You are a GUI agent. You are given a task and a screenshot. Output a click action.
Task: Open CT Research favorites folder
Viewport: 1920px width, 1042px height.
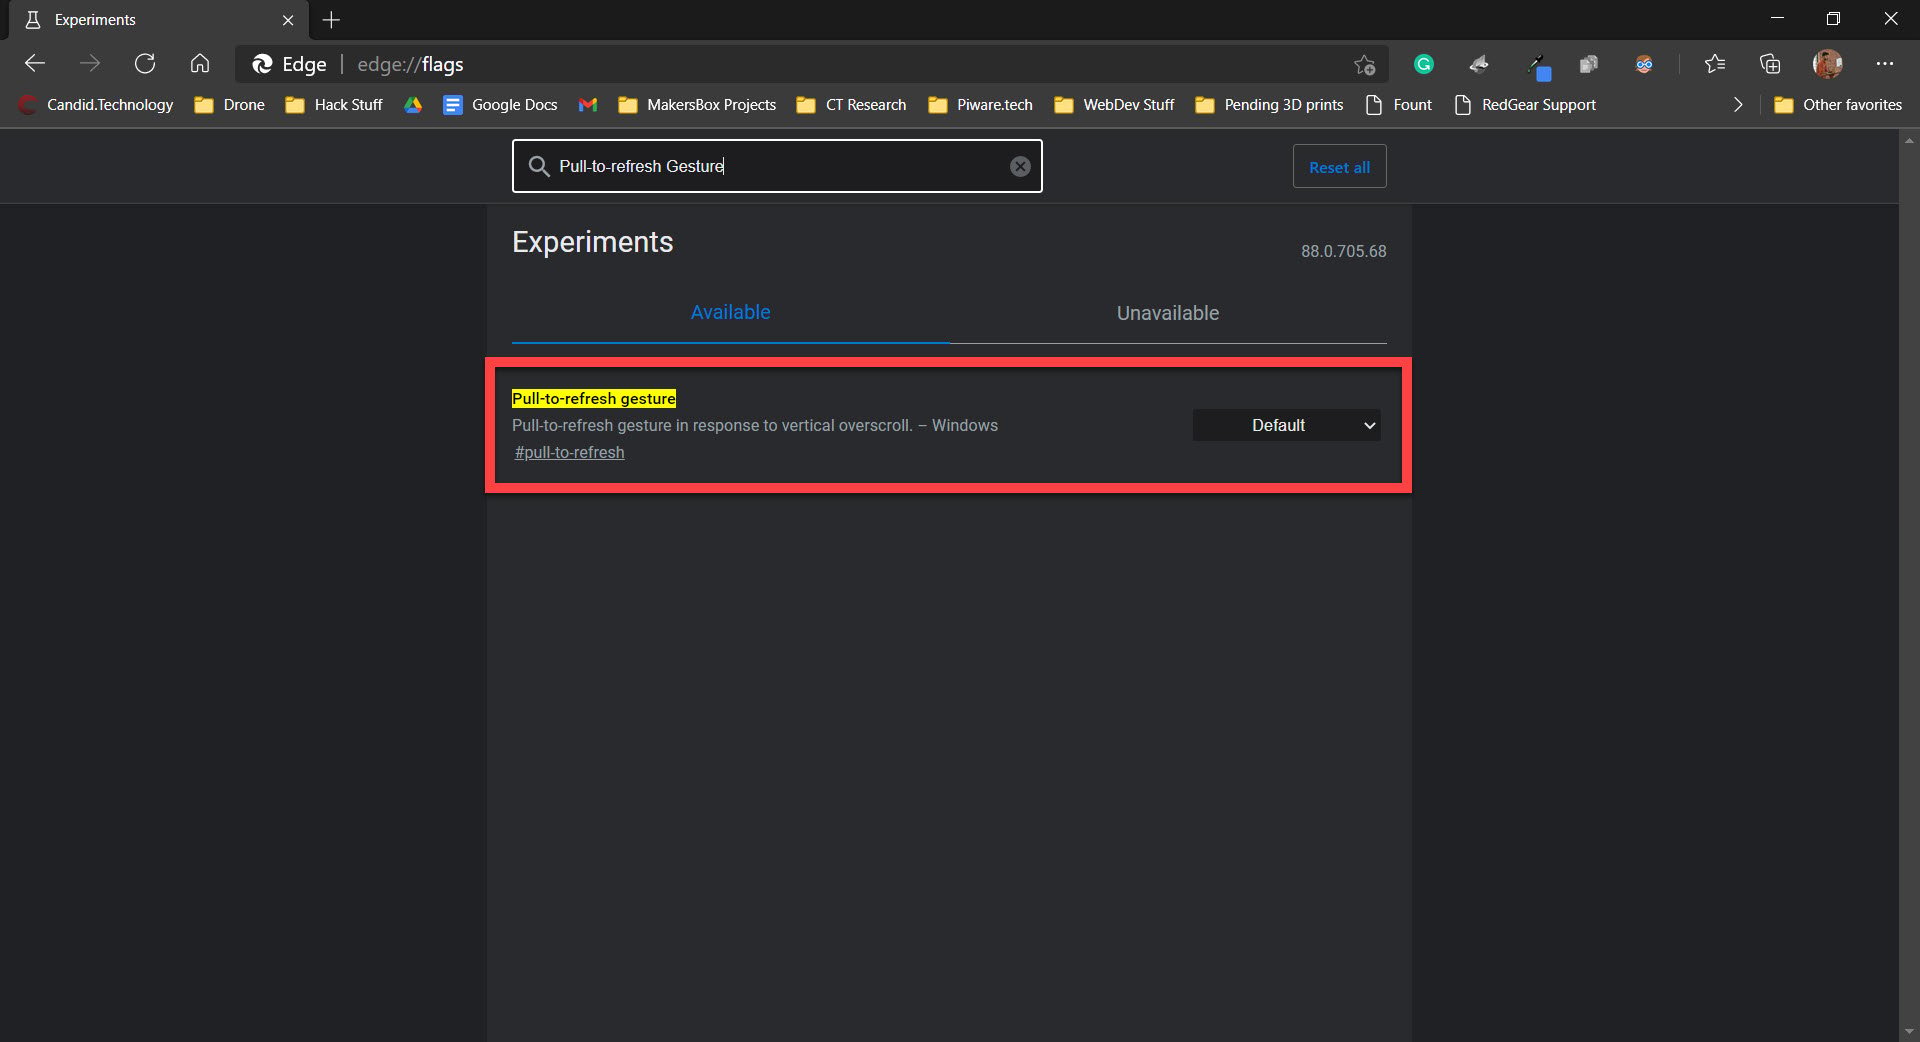[x=851, y=104]
